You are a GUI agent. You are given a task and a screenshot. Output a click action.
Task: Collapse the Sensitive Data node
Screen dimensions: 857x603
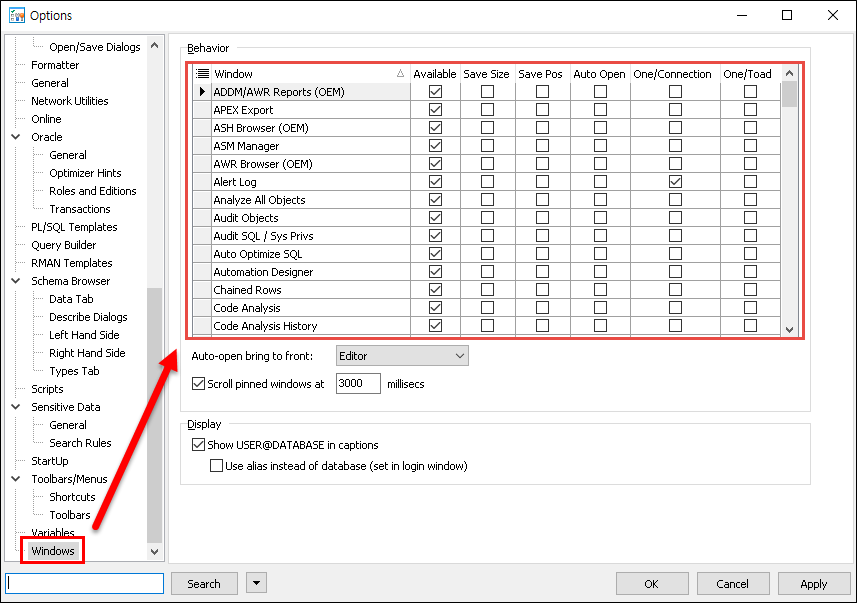pos(16,407)
